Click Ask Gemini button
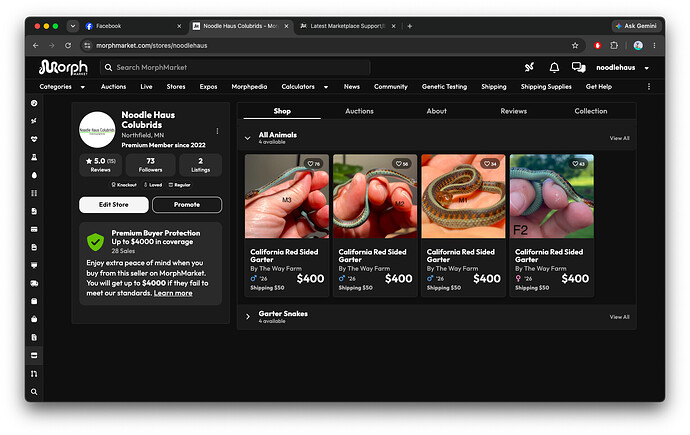The image size is (690, 435). click(636, 26)
